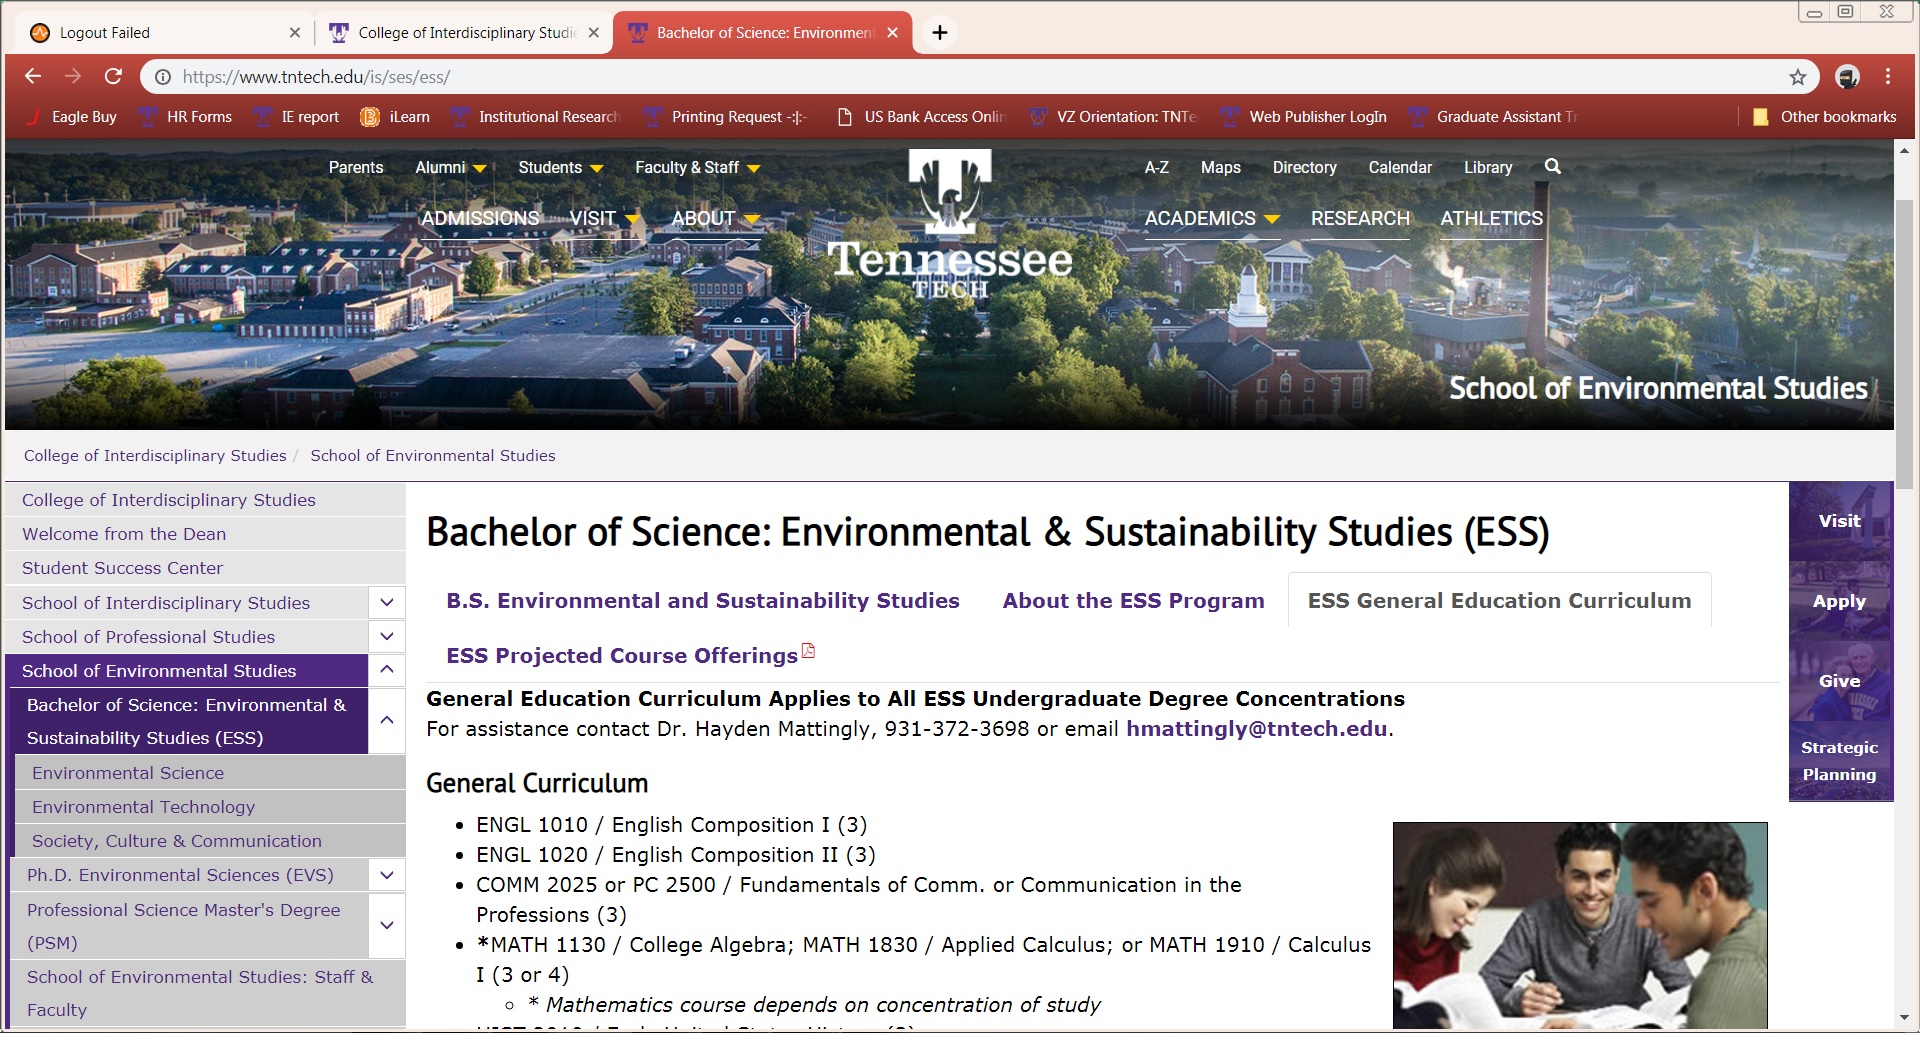Click the site information icon in address bar
Image resolution: width=1920 pixels, height=1064 pixels.
tap(162, 77)
